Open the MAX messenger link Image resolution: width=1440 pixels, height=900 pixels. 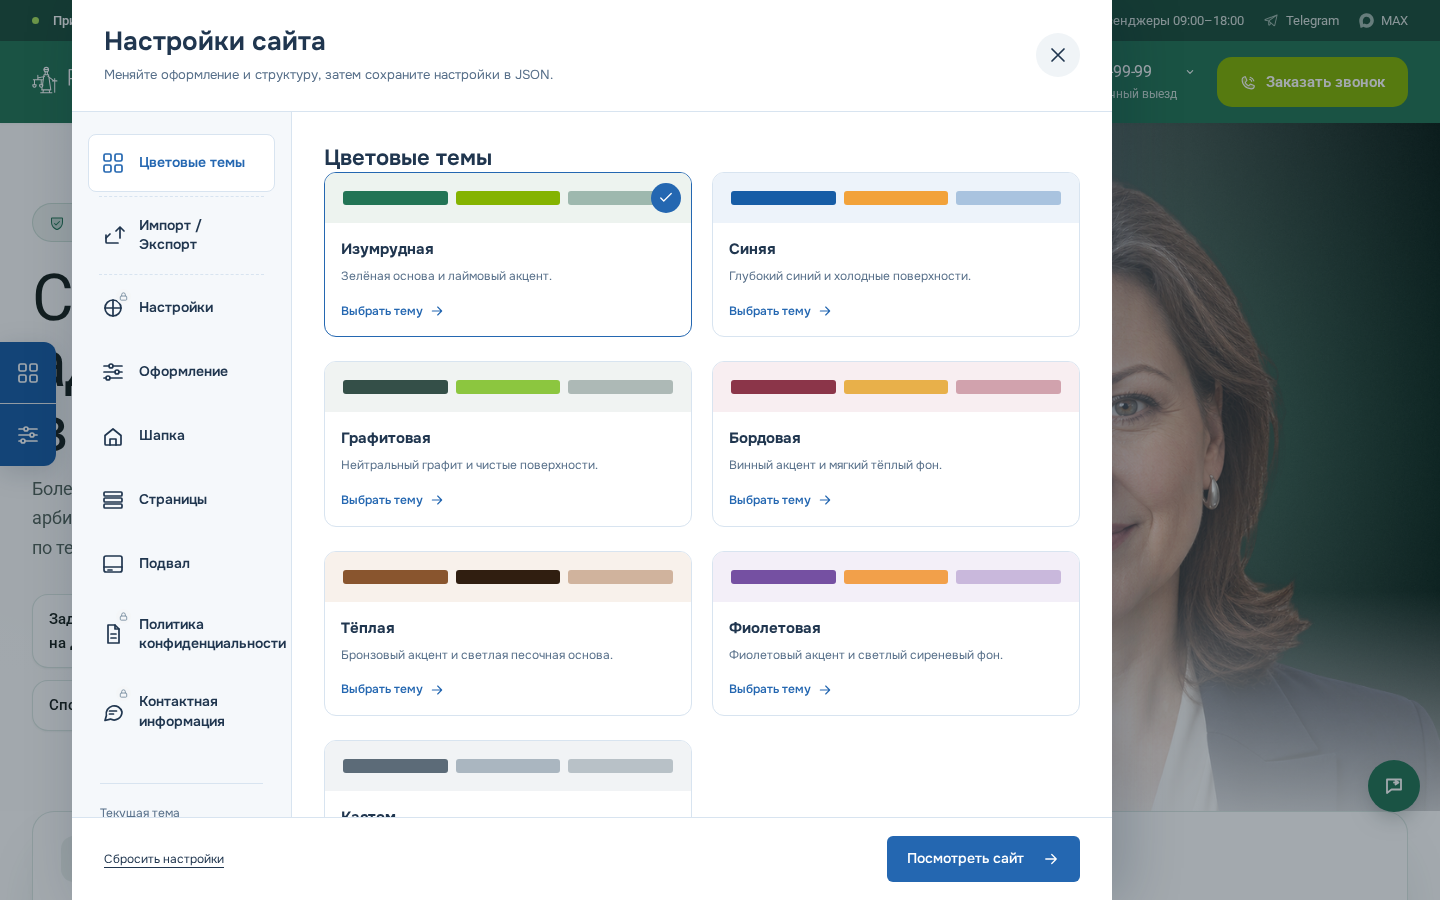(x=1383, y=20)
